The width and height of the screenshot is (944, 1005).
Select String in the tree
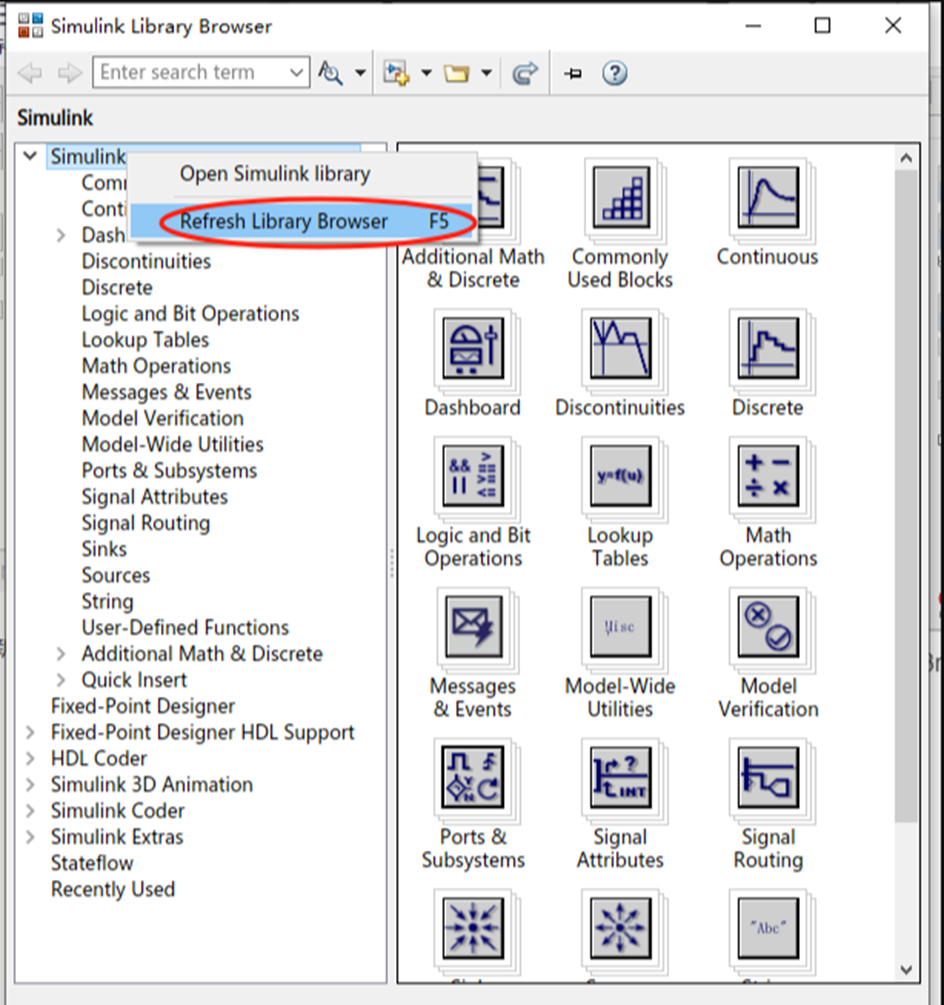tap(108, 602)
